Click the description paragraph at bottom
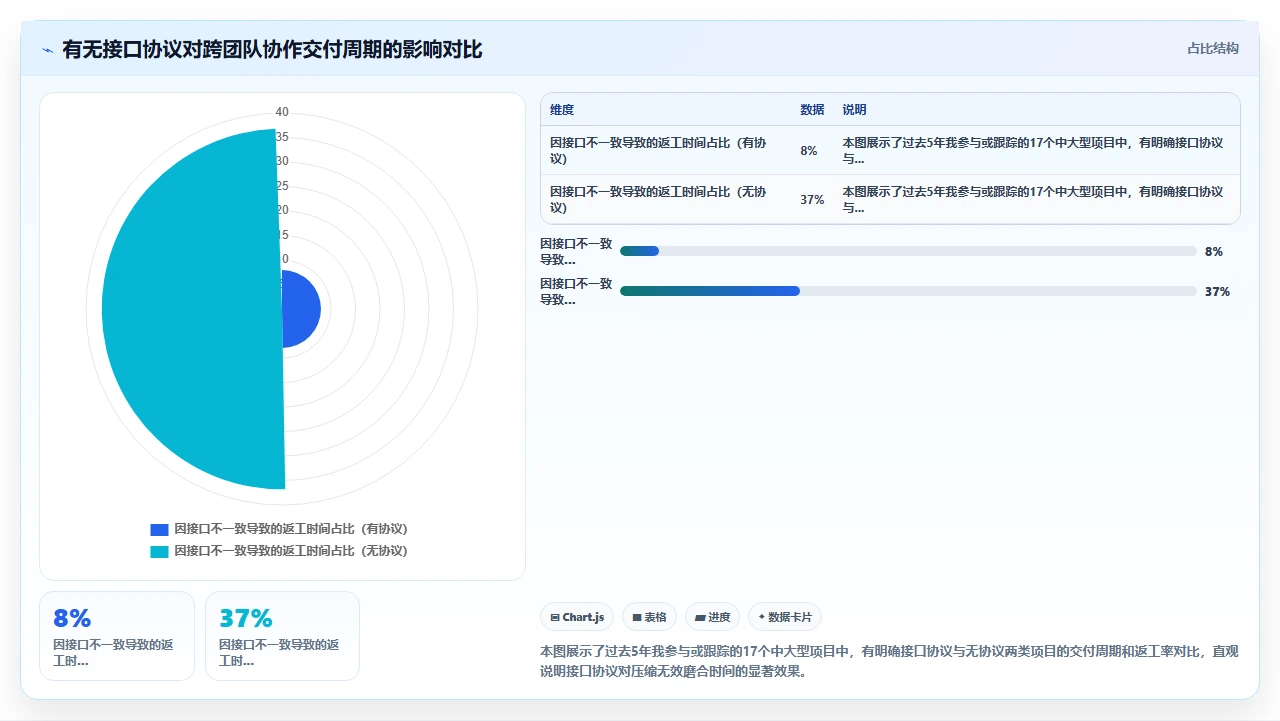Screen dimensions: 1280x721 click(x=889, y=661)
